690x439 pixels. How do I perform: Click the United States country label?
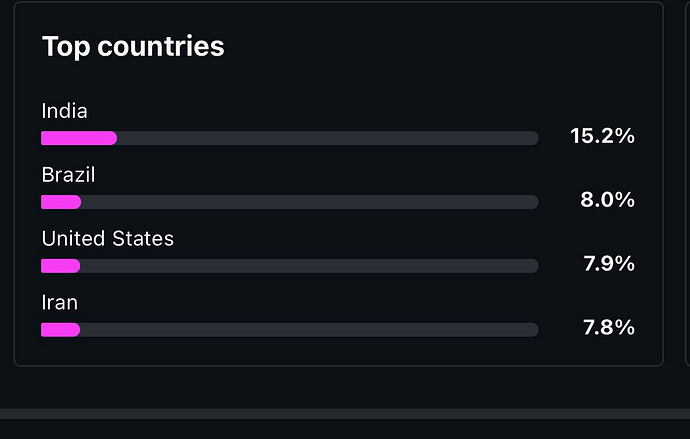tap(107, 239)
